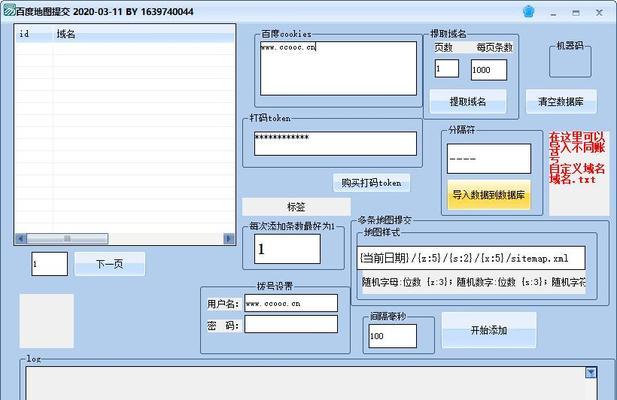Click the 购买打码token button

point(371,183)
